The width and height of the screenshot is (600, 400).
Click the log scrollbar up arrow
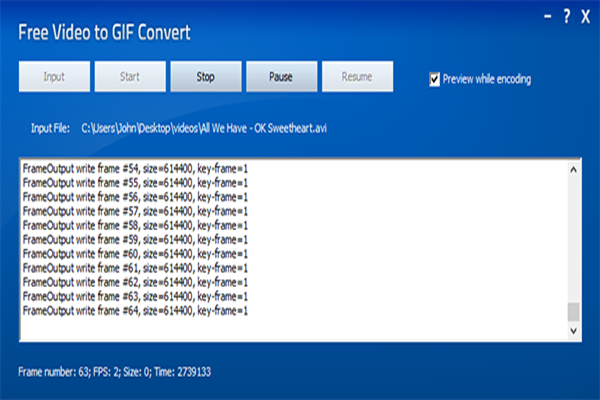(573, 169)
